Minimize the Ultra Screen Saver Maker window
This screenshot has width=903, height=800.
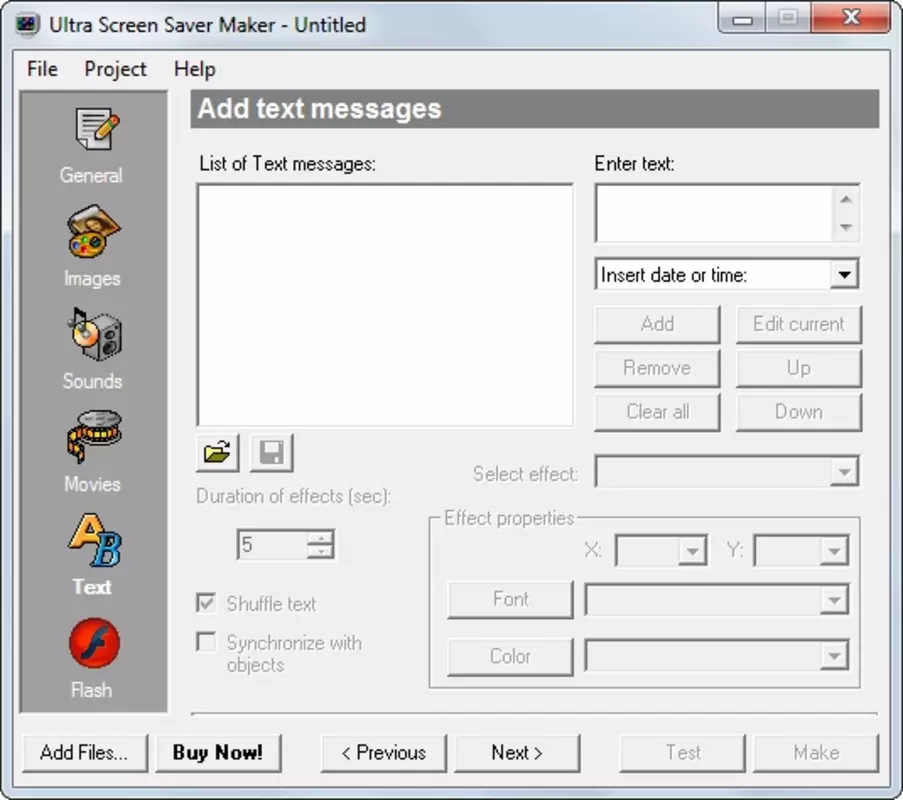point(742,20)
